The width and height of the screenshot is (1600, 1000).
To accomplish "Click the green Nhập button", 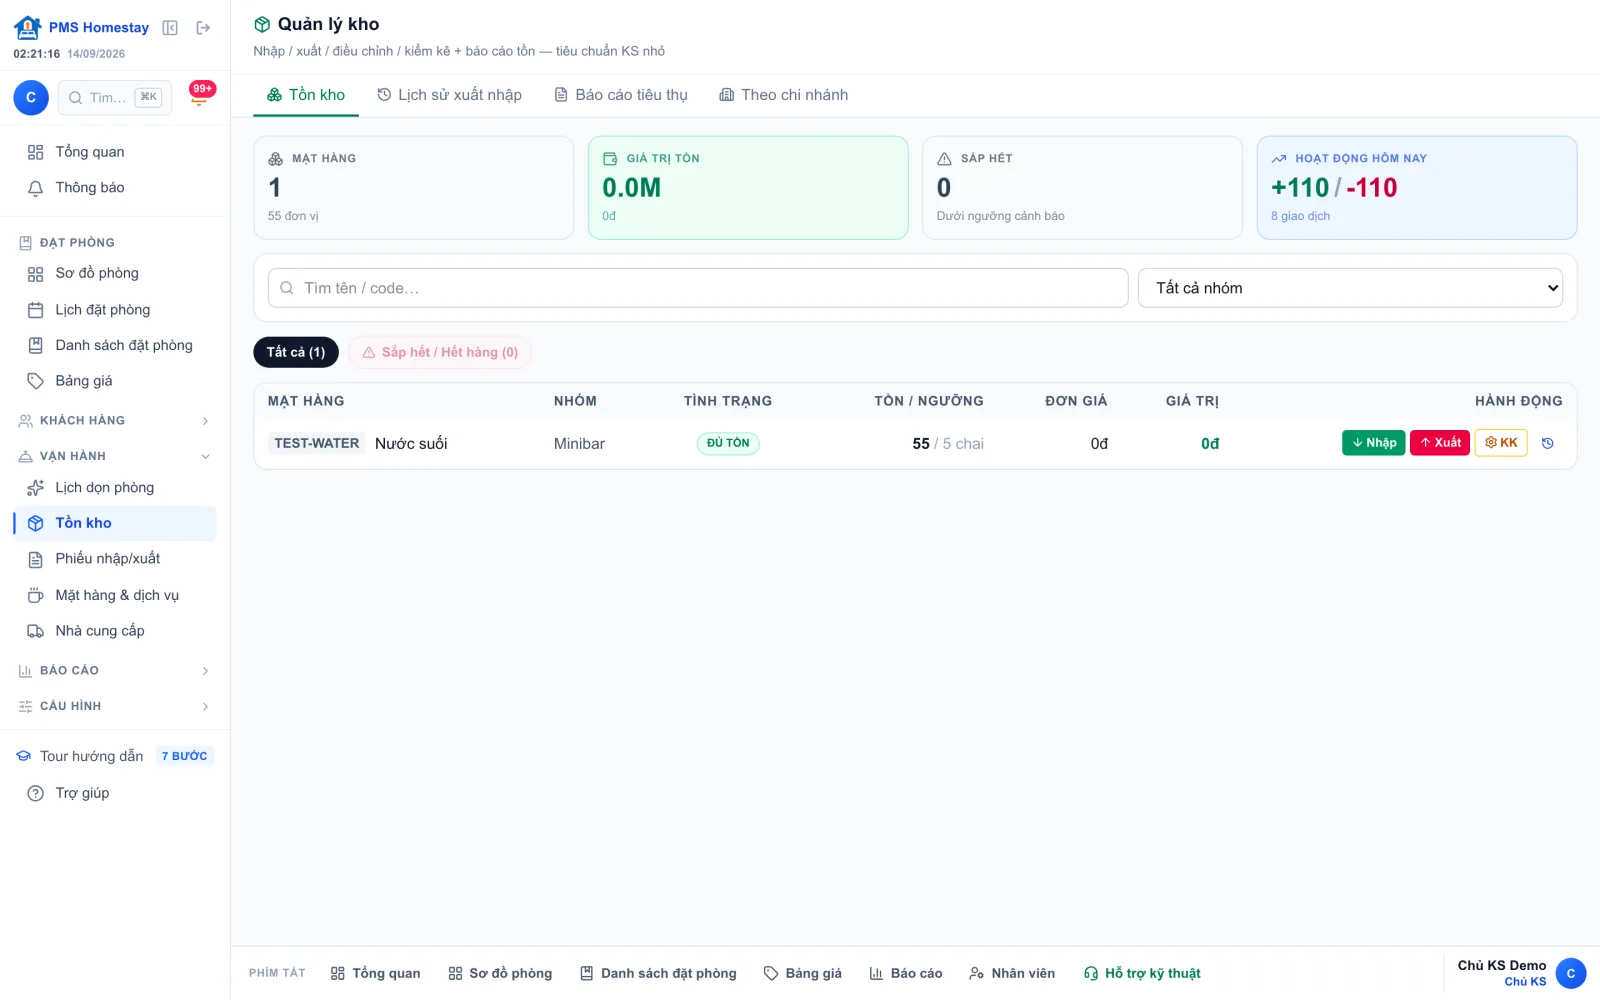I will (x=1374, y=443).
